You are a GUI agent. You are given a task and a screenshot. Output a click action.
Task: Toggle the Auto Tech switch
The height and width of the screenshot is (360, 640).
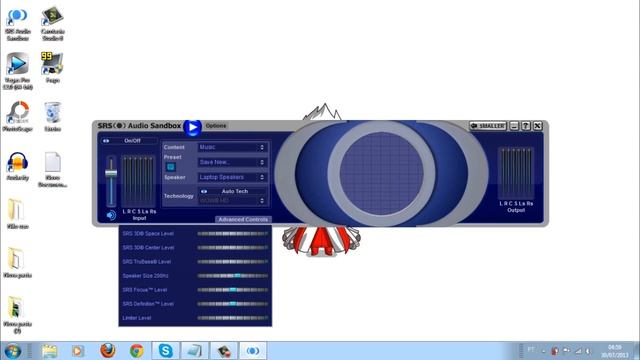[x=233, y=191]
